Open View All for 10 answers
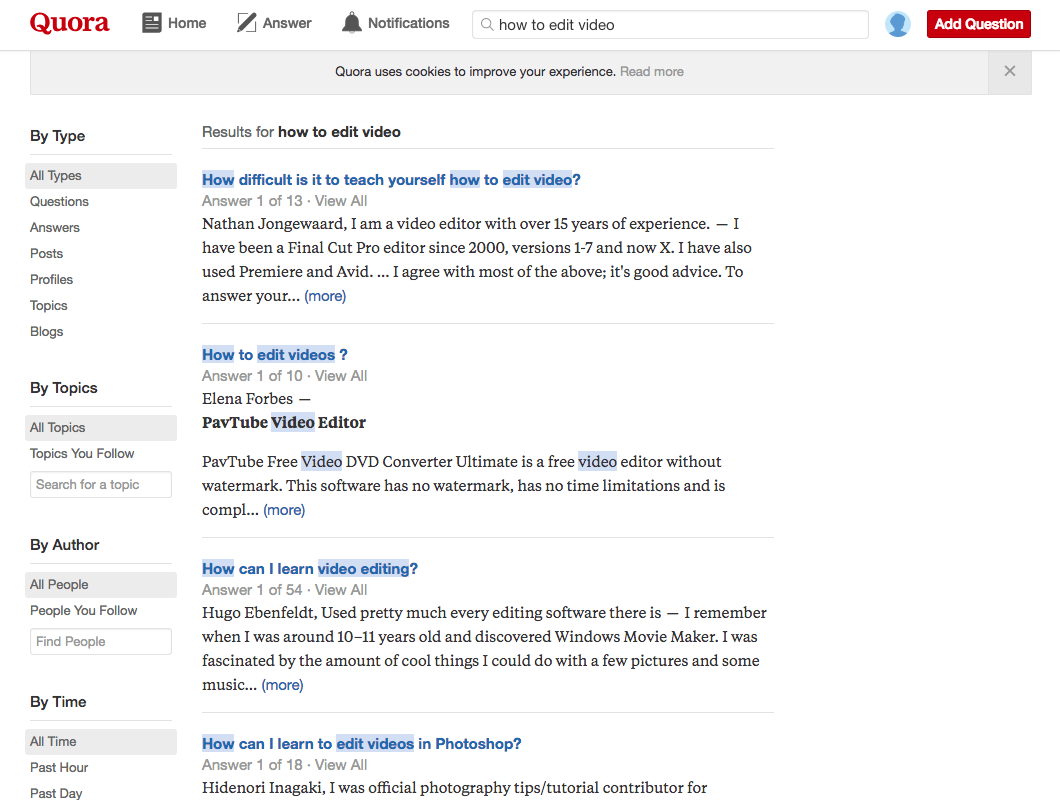Screen dimensions: 1060x800 pos(341,376)
